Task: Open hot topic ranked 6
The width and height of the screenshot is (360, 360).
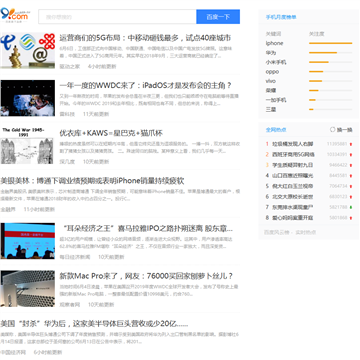Action: click(x=293, y=197)
